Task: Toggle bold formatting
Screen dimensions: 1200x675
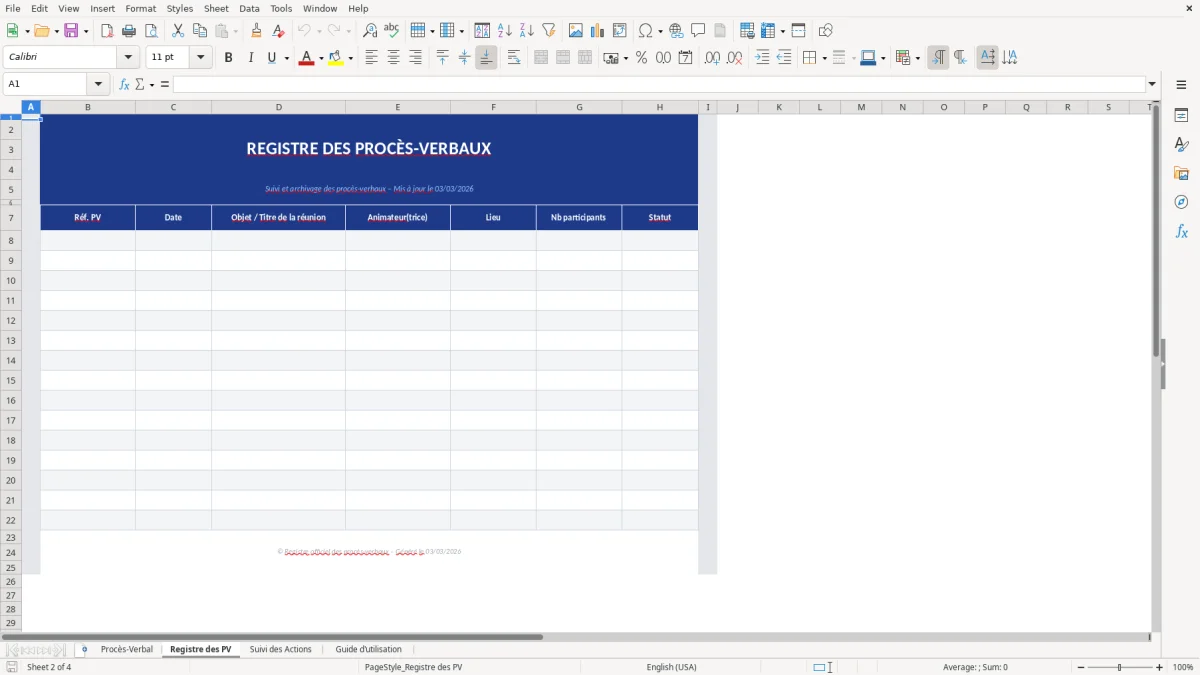Action: click(228, 57)
